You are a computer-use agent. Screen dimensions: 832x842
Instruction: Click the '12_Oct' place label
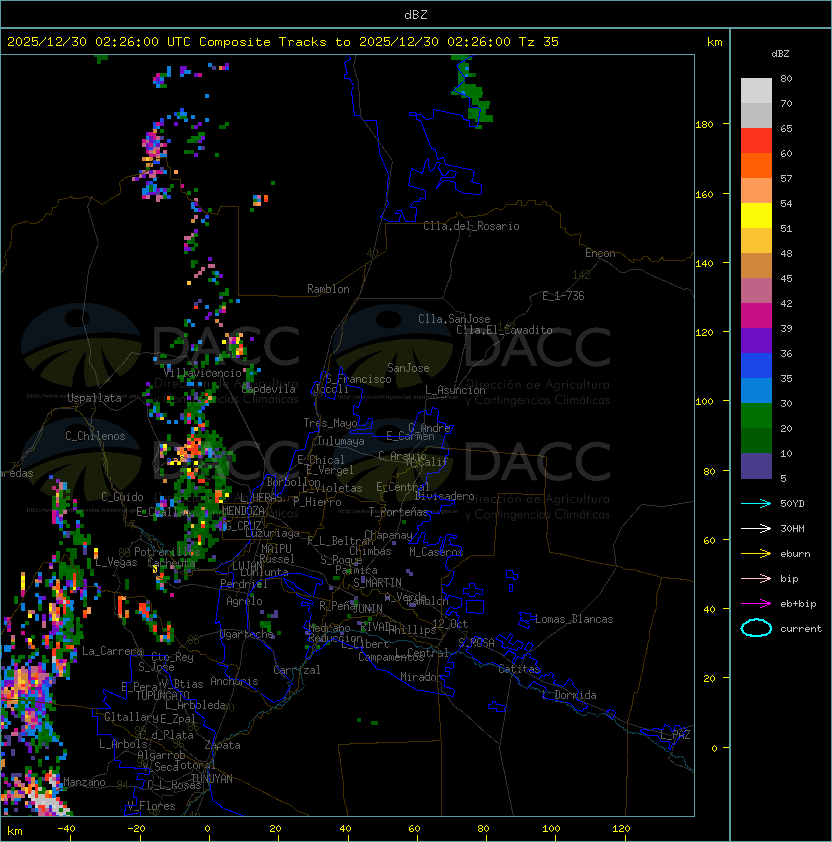[450, 624]
